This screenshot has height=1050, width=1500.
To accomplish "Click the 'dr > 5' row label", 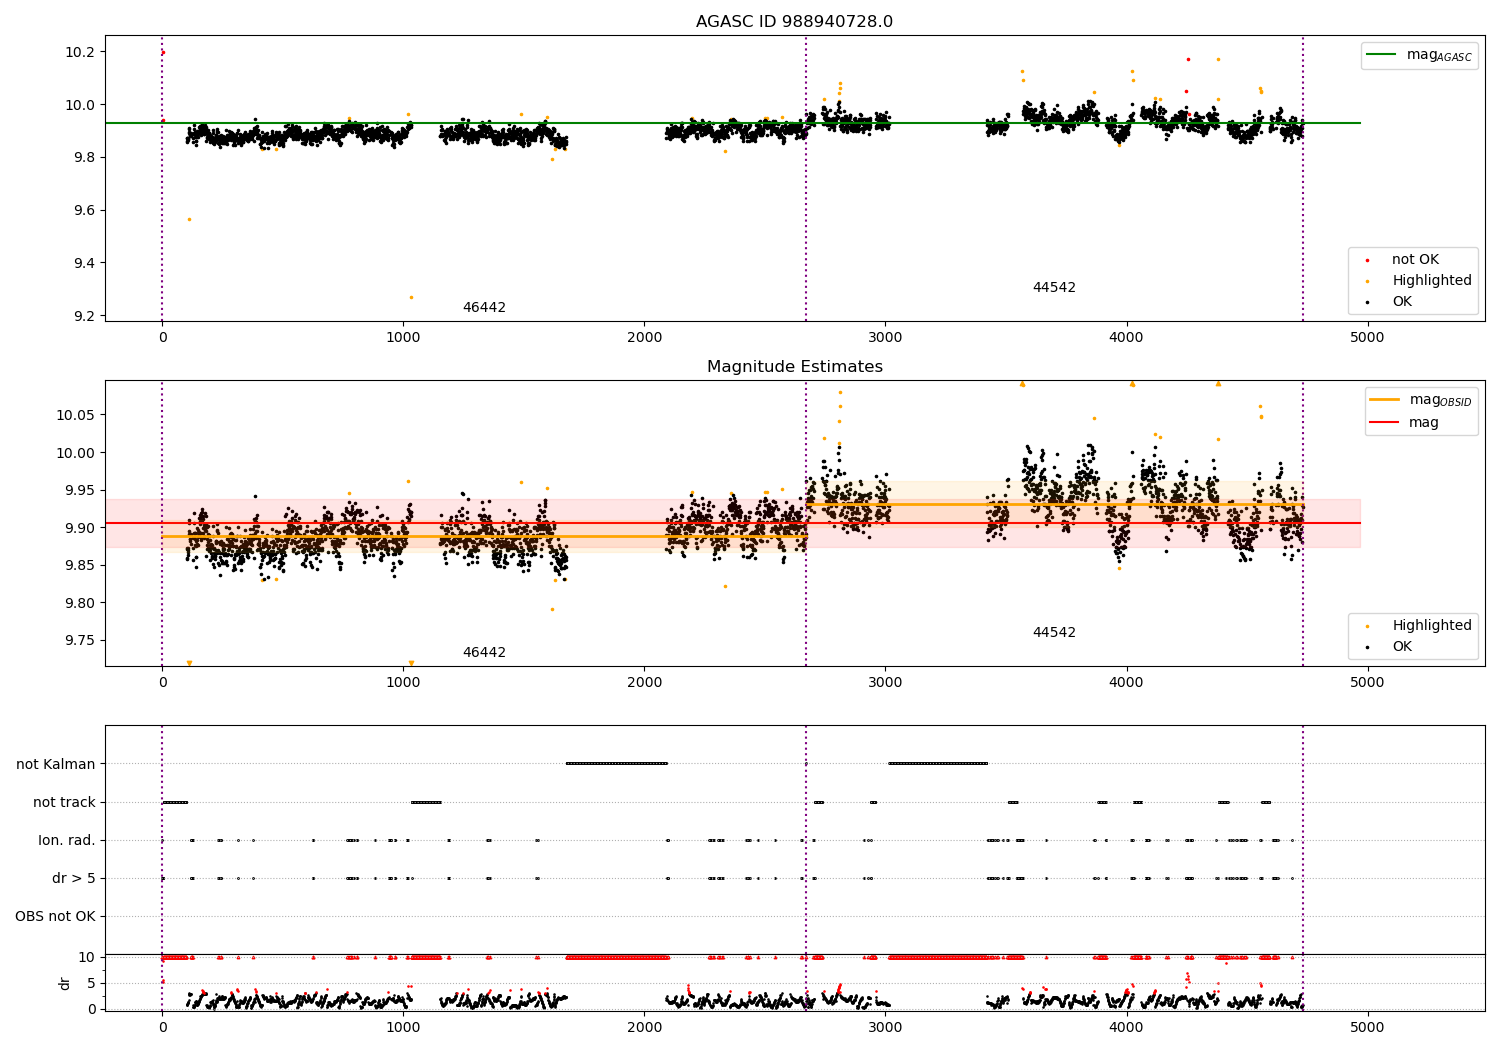I will tap(74, 879).
